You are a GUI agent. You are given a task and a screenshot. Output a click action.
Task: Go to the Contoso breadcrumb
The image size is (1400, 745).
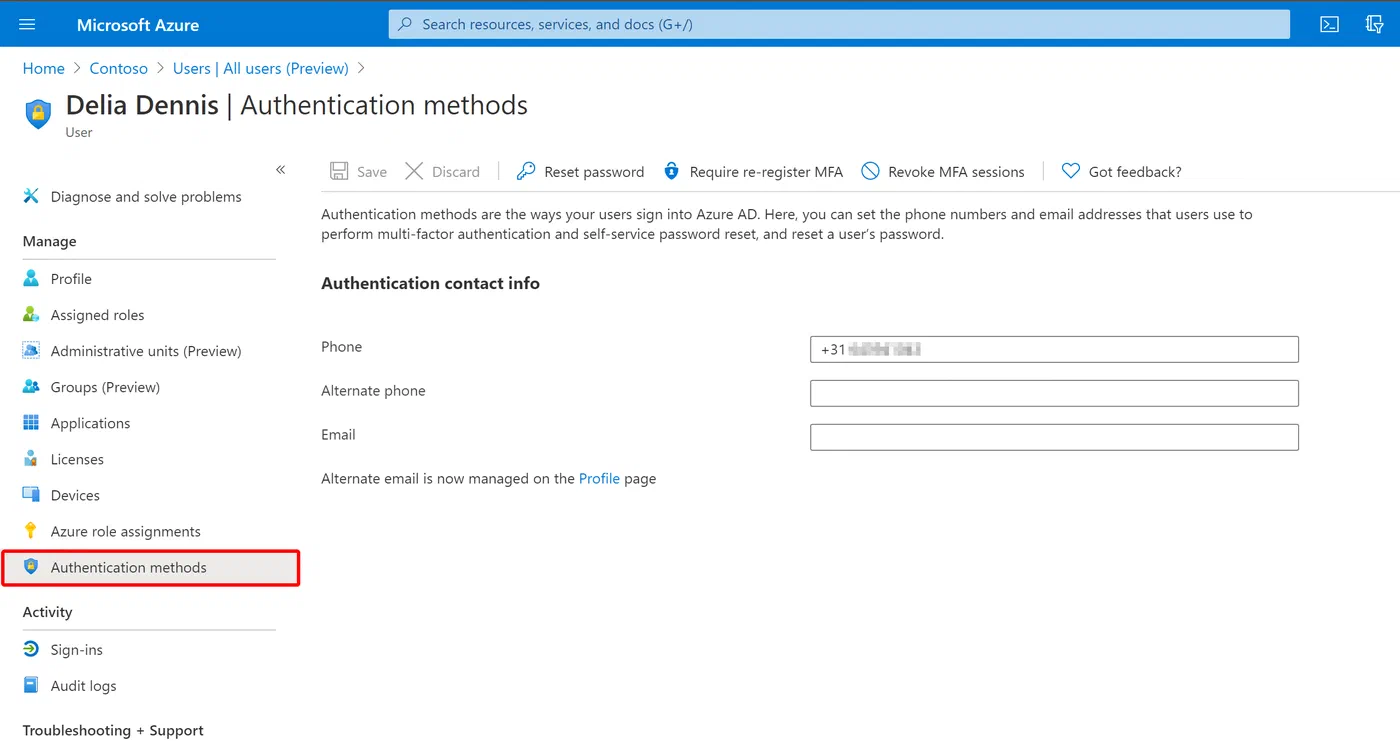[118, 68]
